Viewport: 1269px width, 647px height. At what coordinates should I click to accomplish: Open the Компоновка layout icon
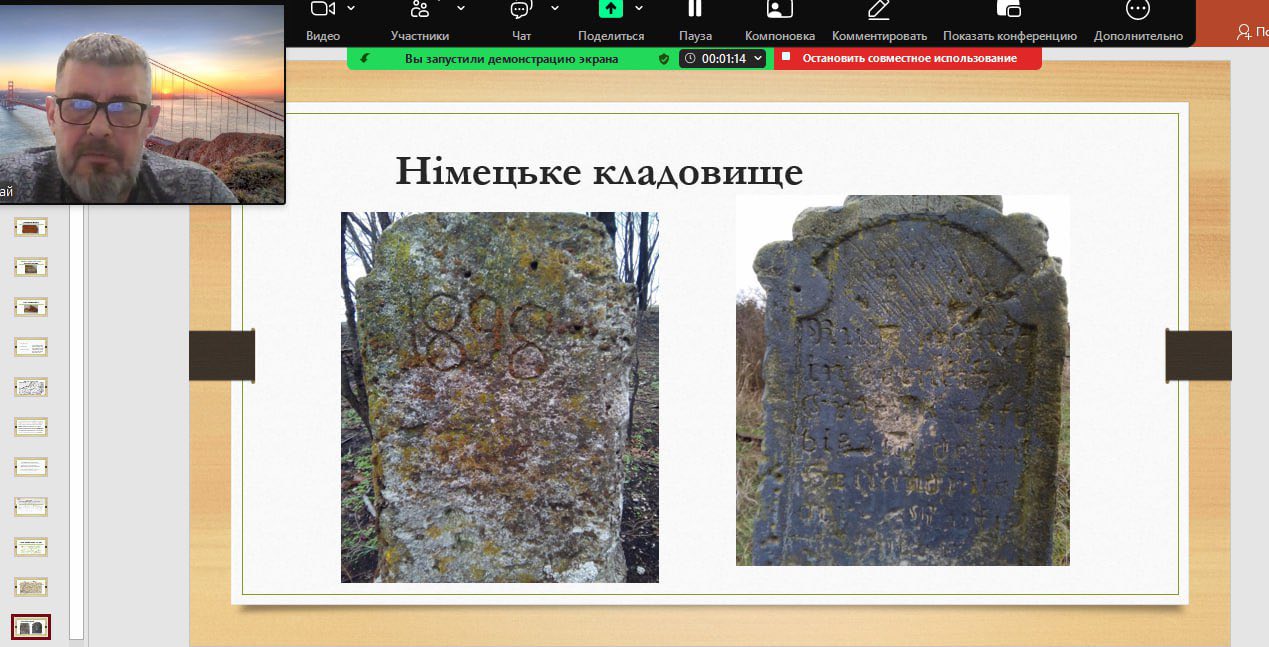coord(779,10)
